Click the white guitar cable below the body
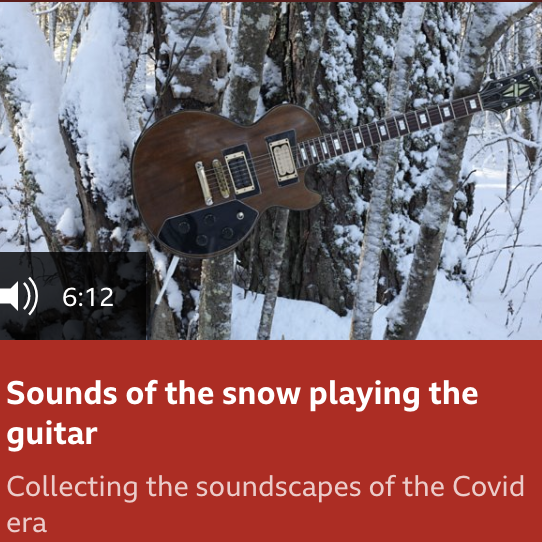Viewport: 542px width, 542px height. (167, 280)
